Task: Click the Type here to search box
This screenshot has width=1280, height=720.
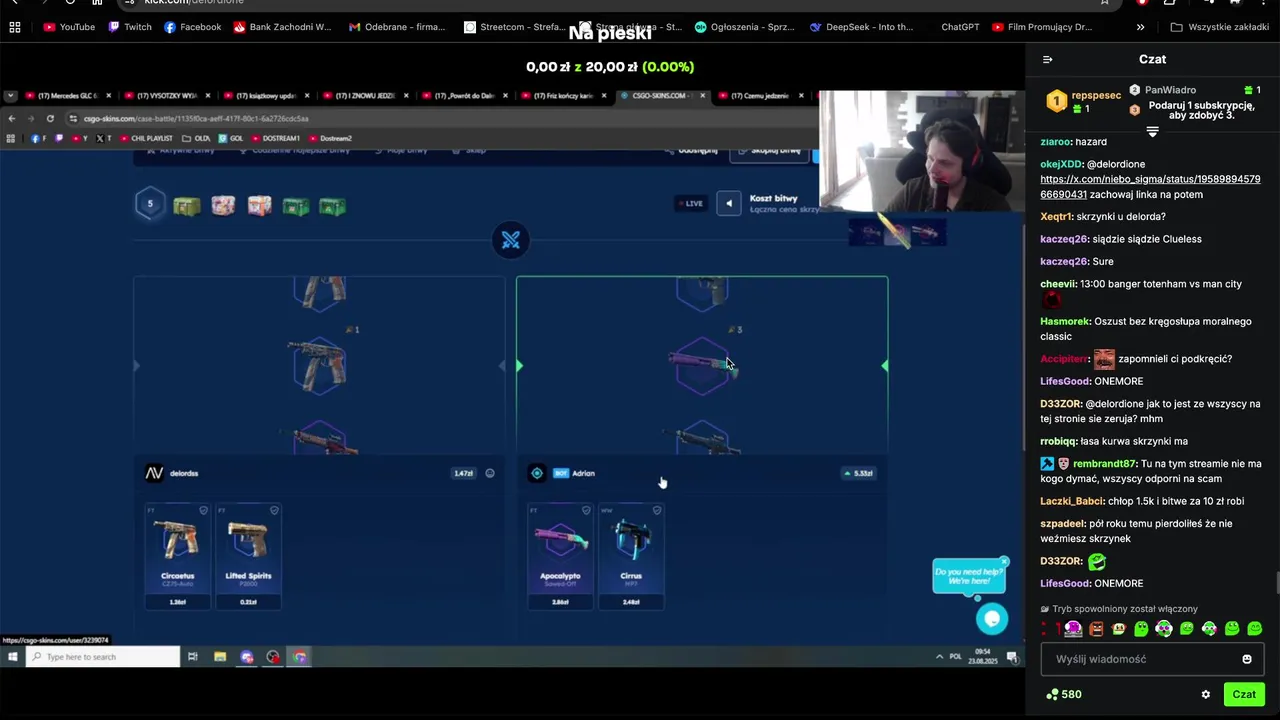Action: pos(103,657)
